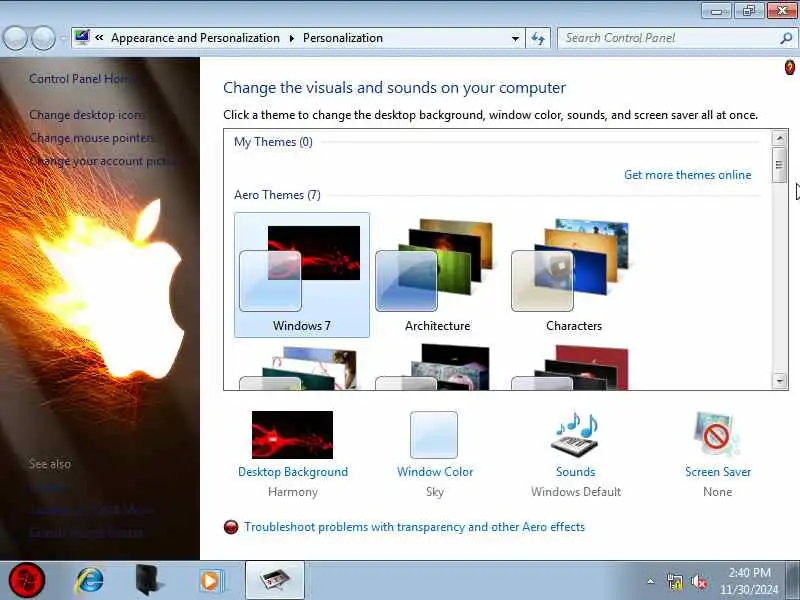The width and height of the screenshot is (800, 600).
Task: Click the Control Panel address icon
Action: 82,37
